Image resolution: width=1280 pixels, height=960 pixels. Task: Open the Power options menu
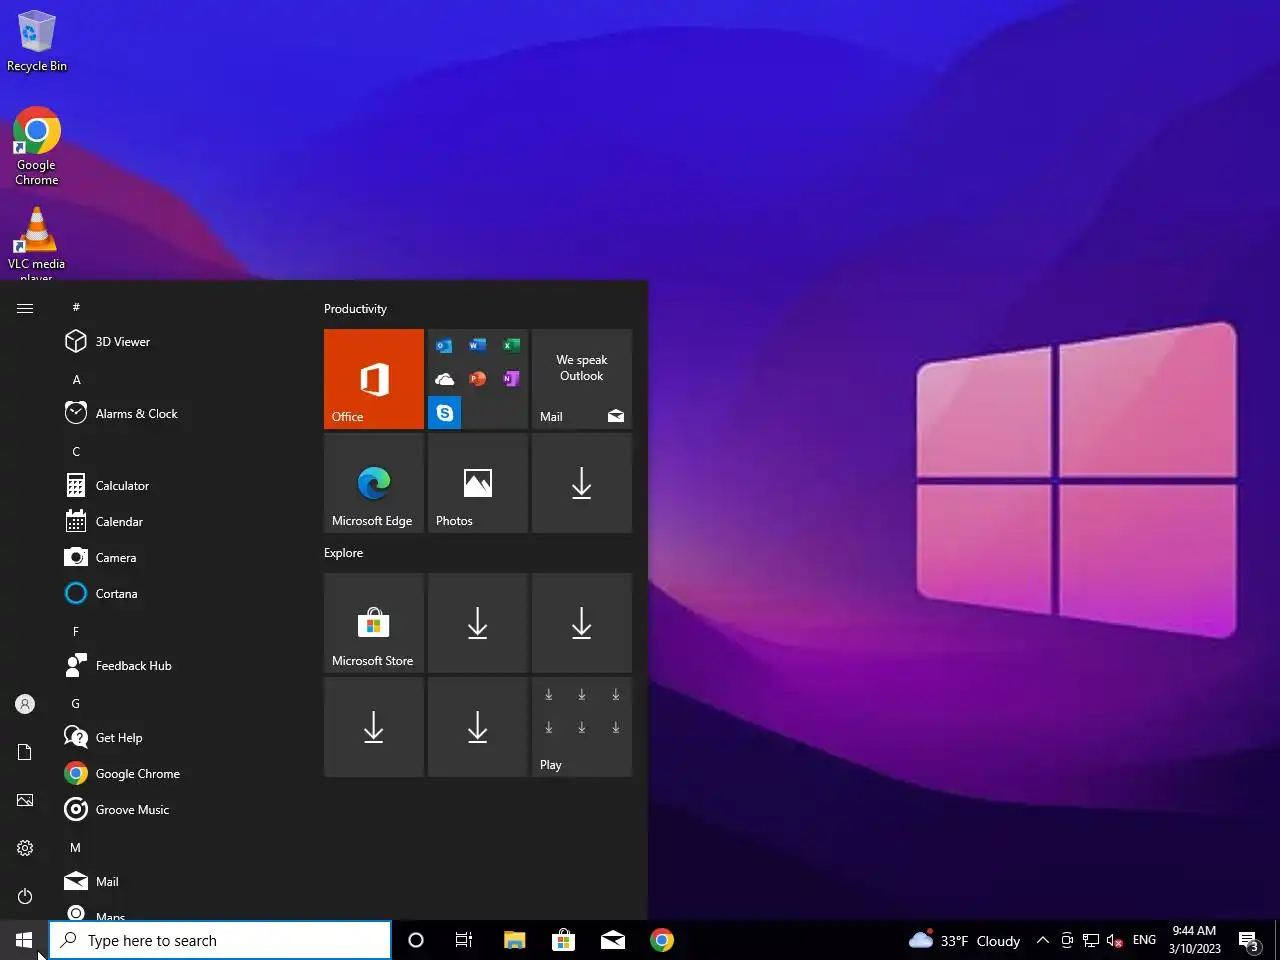pos(25,896)
